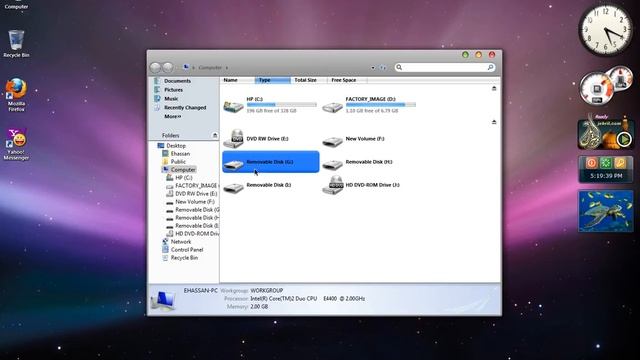Open the address bar history dropdown
640x360 pixels.
tap(373, 68)
